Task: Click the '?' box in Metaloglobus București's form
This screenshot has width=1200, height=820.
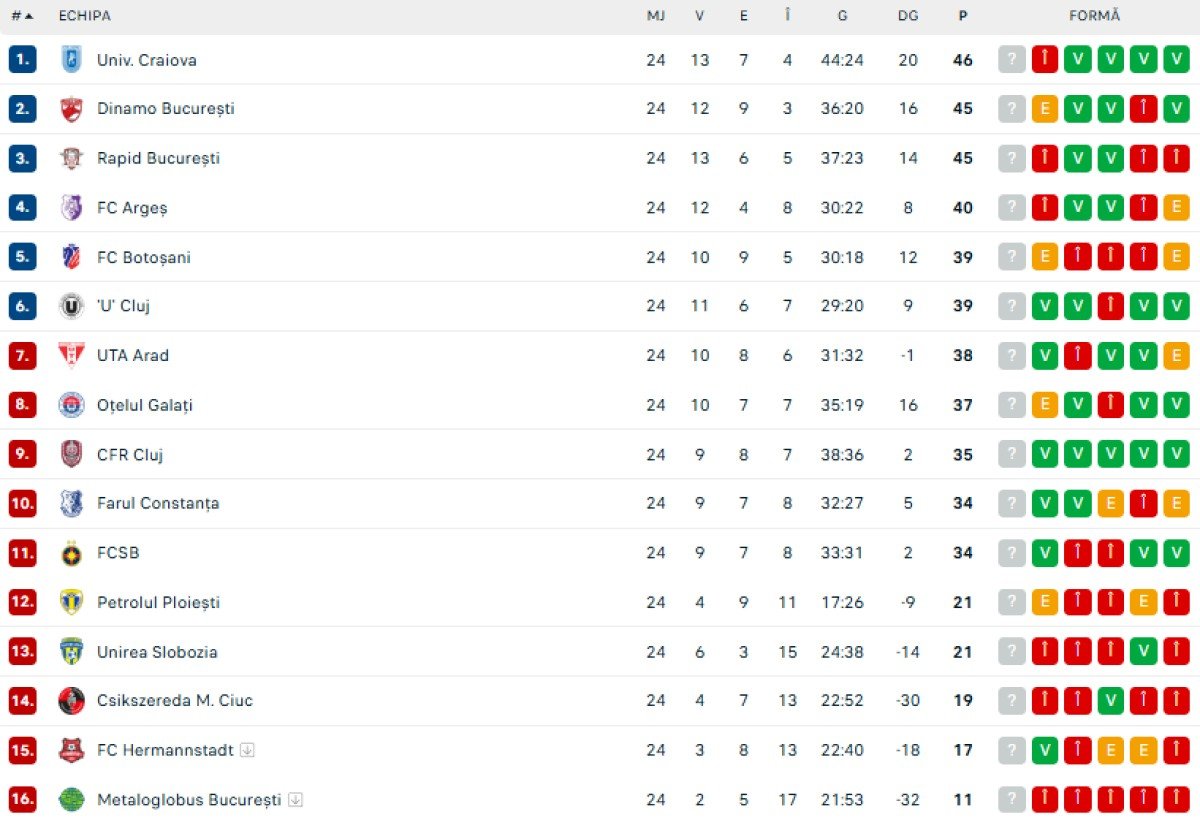Action: click(x=1011, y=799)
